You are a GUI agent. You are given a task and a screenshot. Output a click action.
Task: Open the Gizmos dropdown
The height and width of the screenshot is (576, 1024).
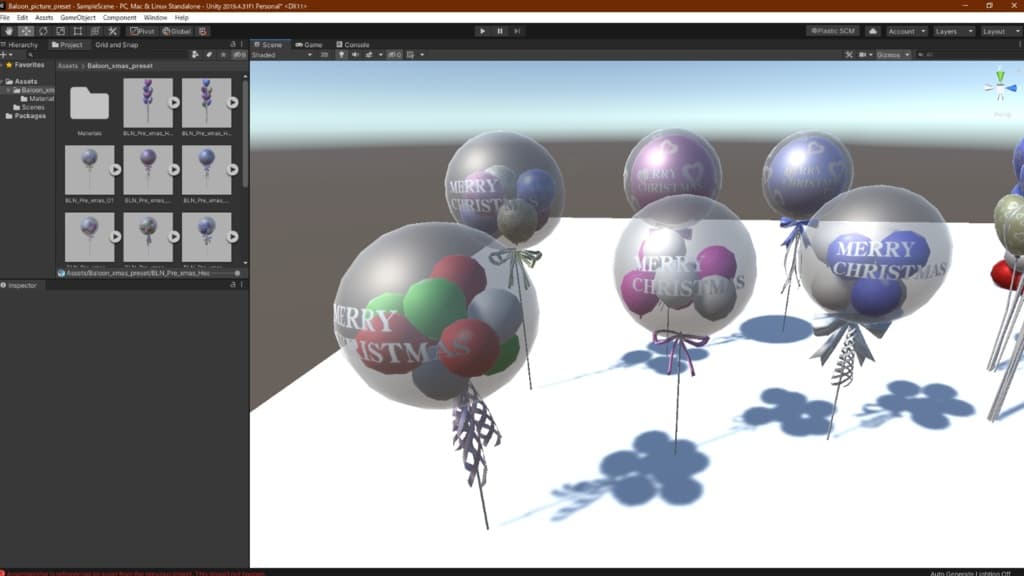coord(892,54)
